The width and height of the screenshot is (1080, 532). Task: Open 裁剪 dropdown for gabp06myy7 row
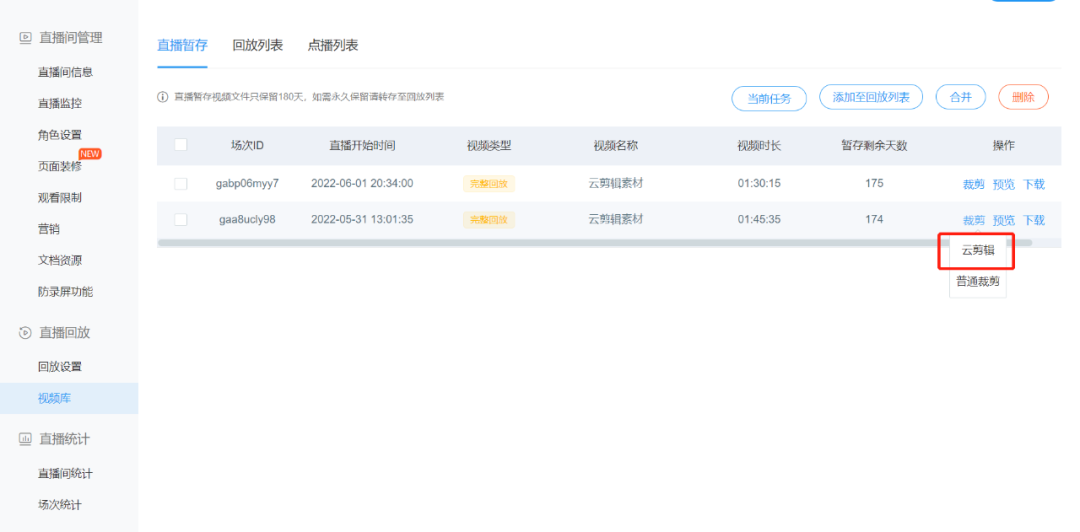pos(973,184)
